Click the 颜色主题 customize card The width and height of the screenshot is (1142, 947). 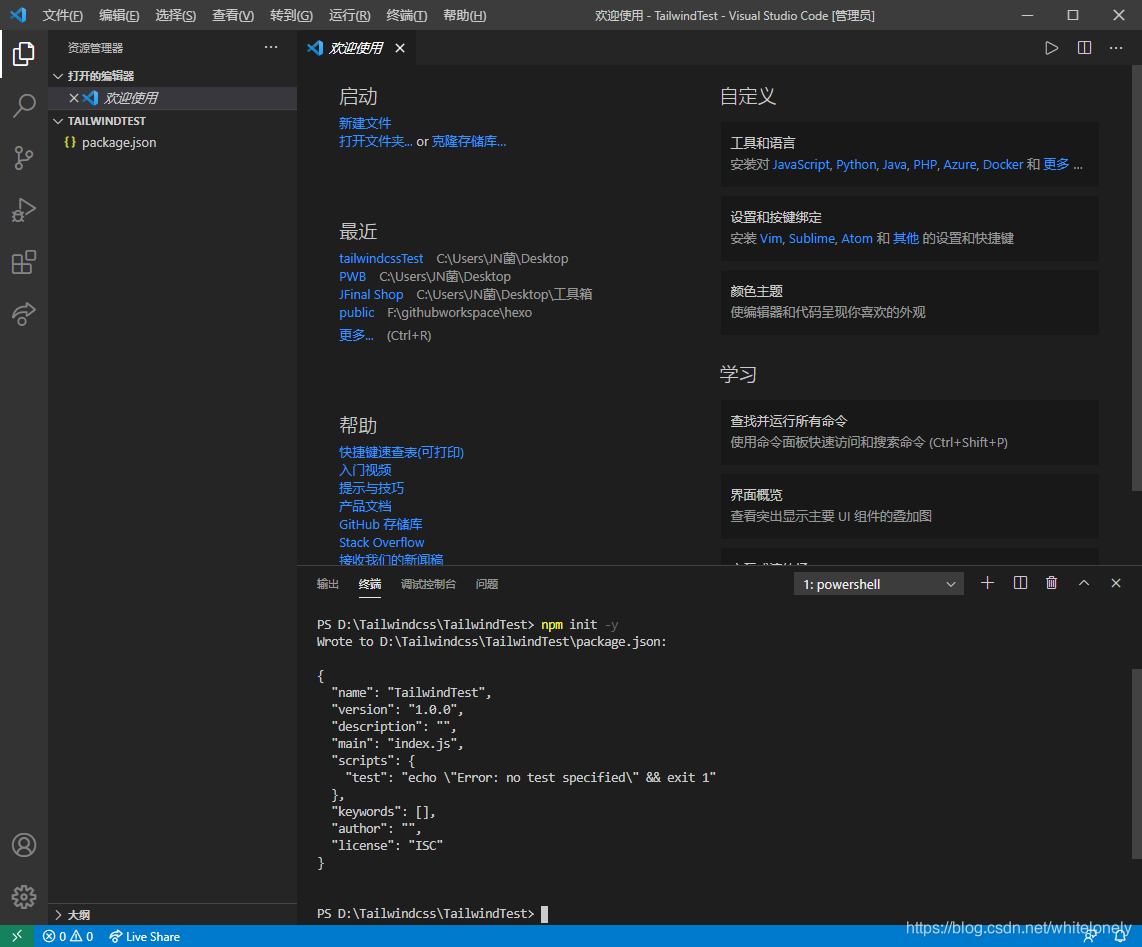pos(910,302)
